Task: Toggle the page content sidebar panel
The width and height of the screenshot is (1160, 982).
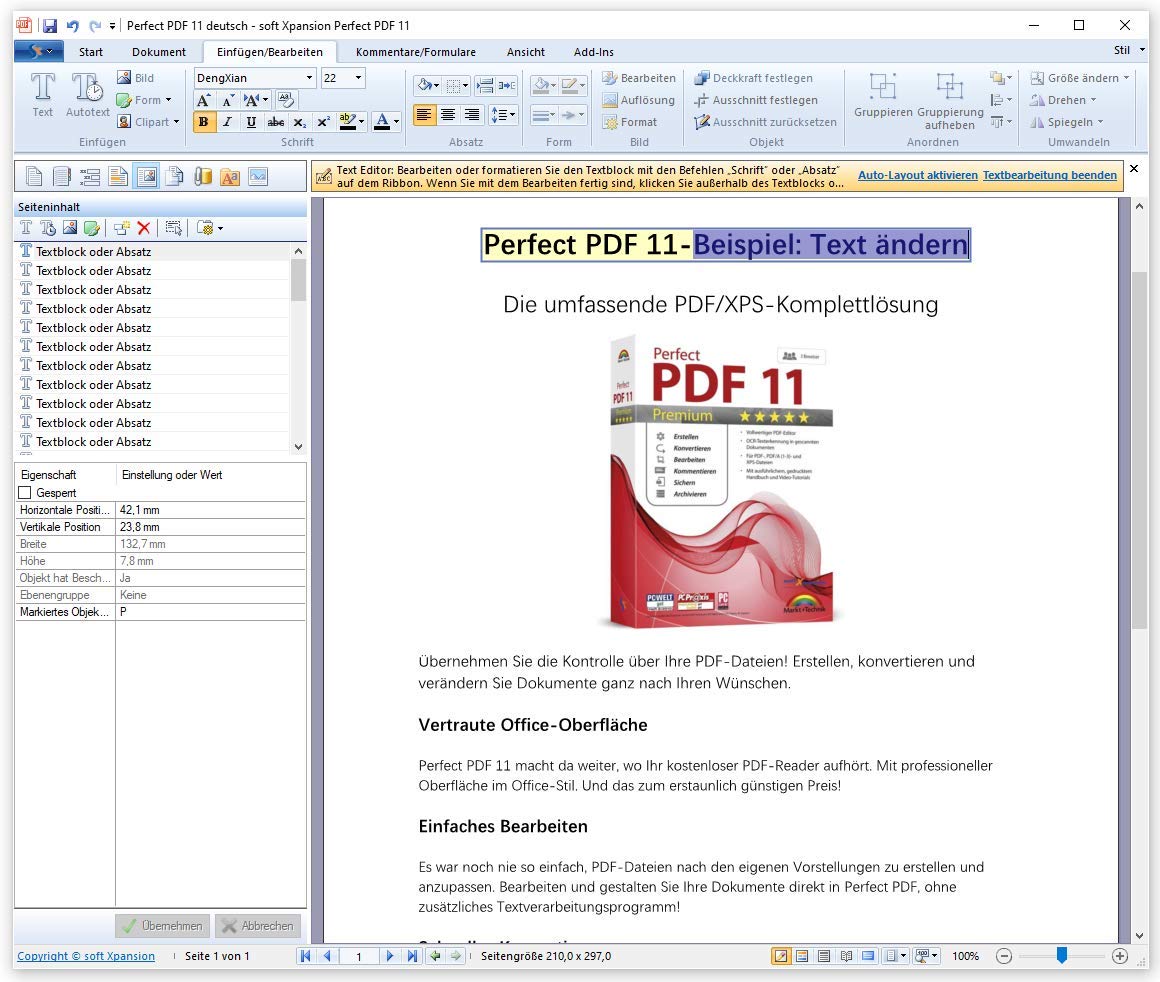Action: [x=146, y=177]
